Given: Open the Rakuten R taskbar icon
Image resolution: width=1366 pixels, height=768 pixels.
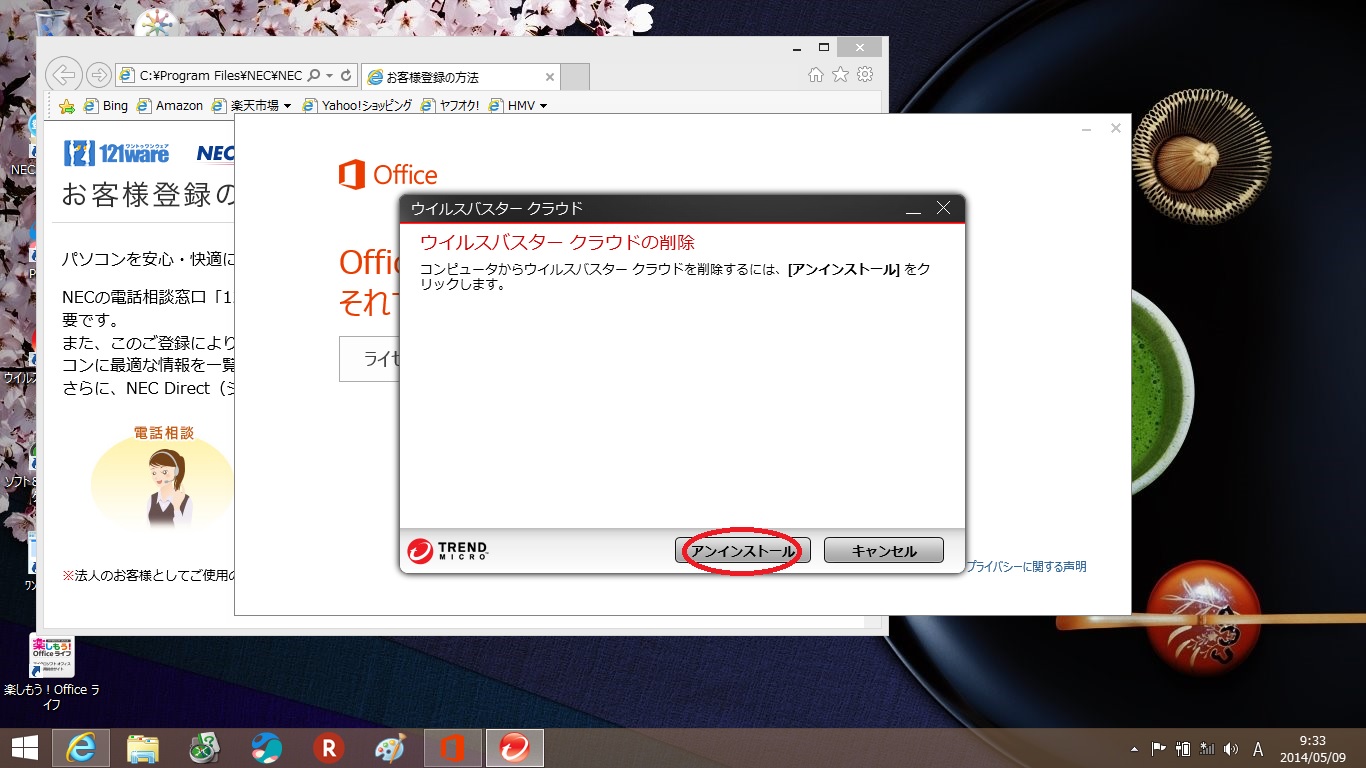Looking at the screenshot, I should (x=328, y=747).
